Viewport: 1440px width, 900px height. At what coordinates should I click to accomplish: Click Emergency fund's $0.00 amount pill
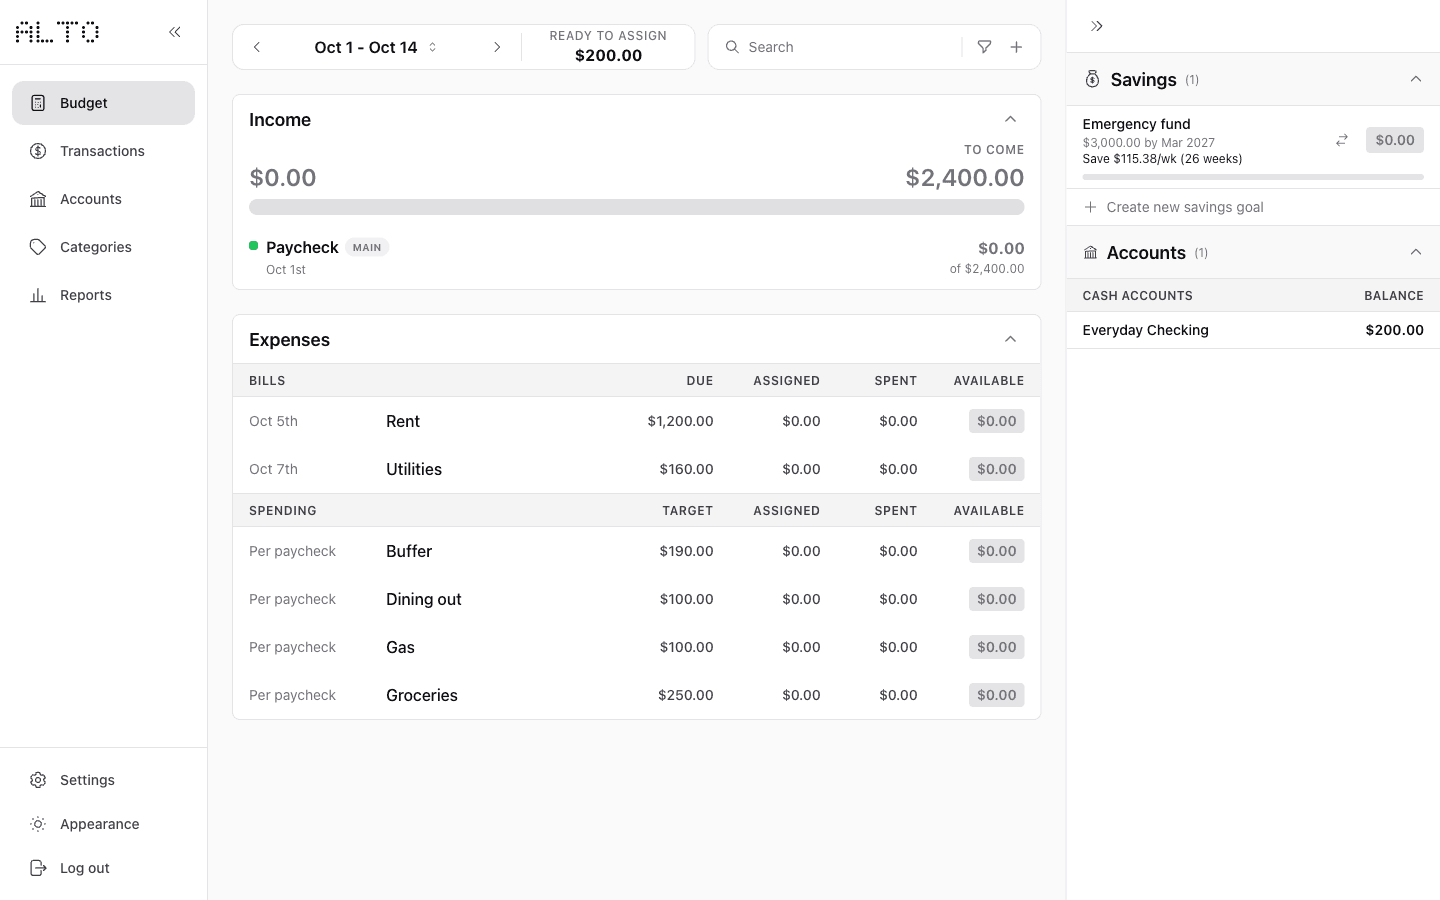pos(1394,140)
